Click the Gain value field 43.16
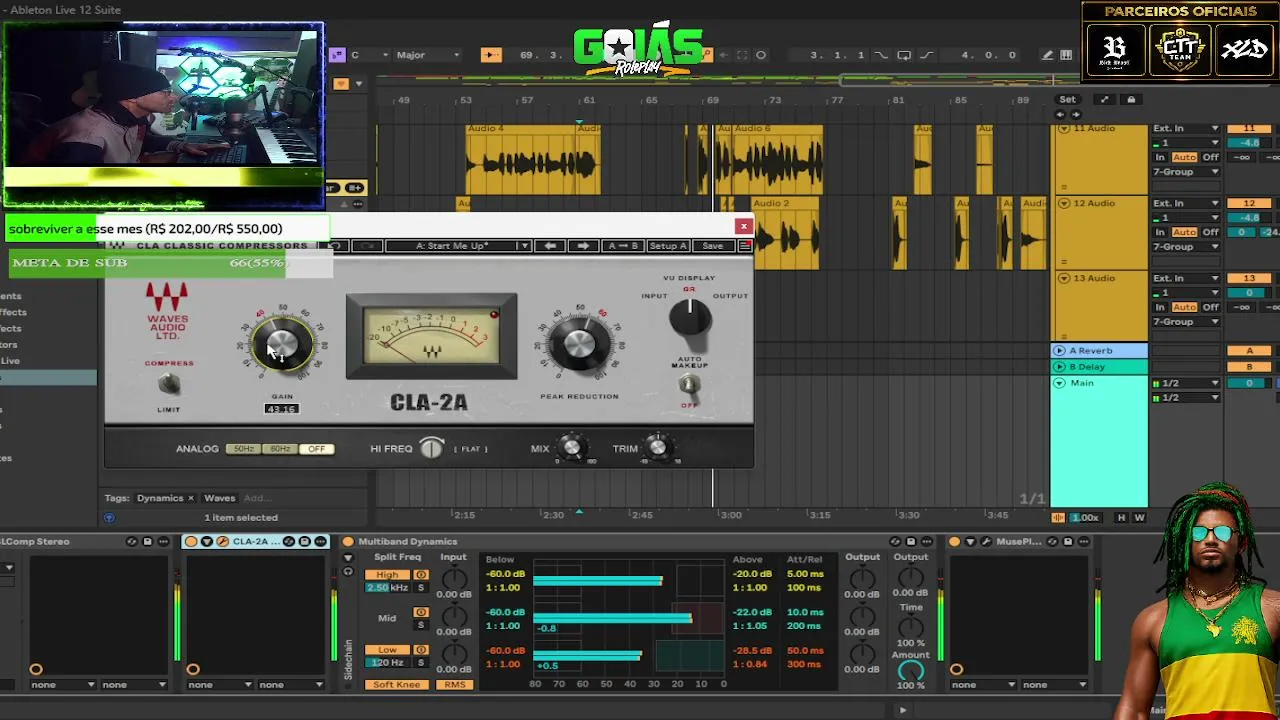The width and height of the screenshot is (1280, 720). click(x=282, y=409)
